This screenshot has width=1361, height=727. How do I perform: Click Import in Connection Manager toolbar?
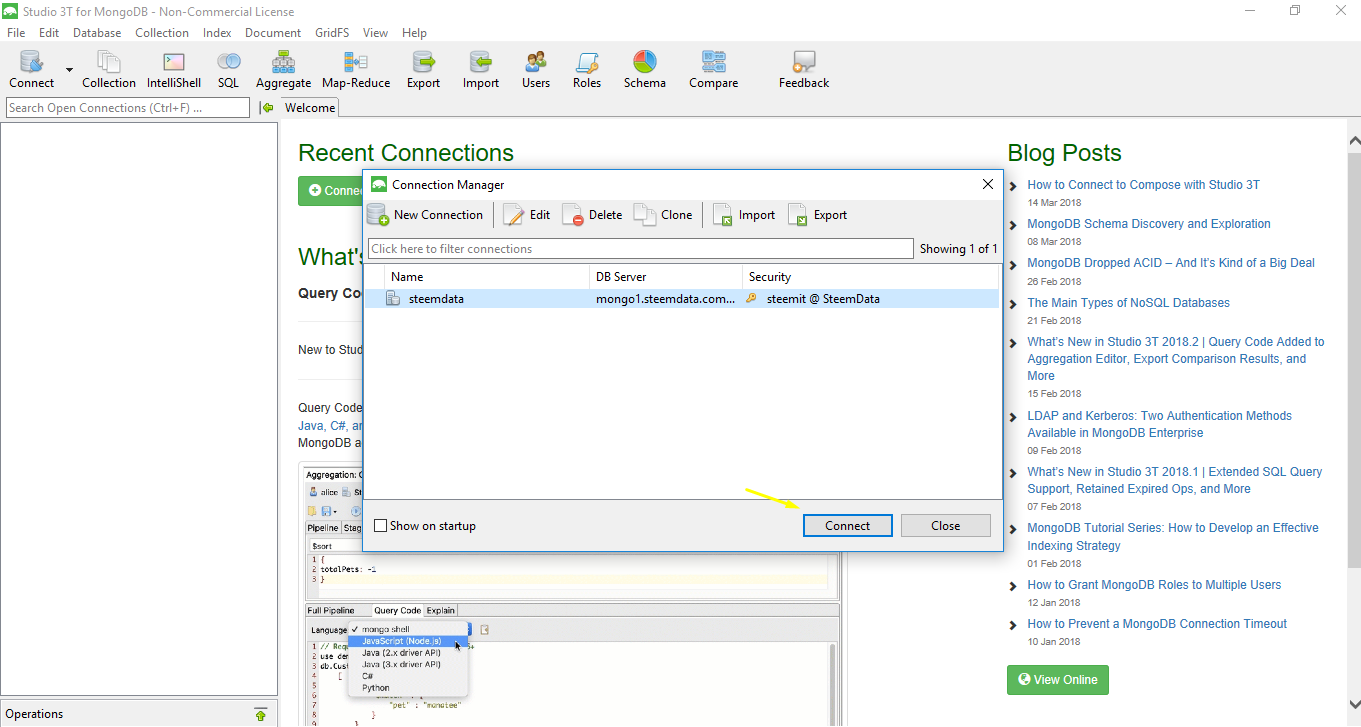click(x=744, y=214)
